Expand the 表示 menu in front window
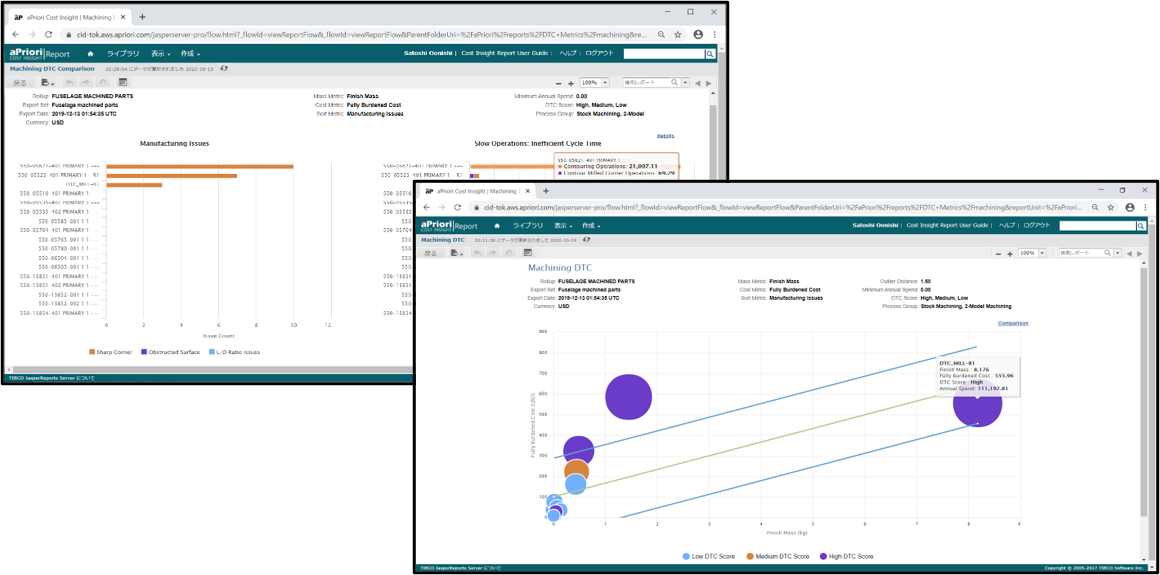1160x575 pixels. pyautogui.click(x=562, y=226)
